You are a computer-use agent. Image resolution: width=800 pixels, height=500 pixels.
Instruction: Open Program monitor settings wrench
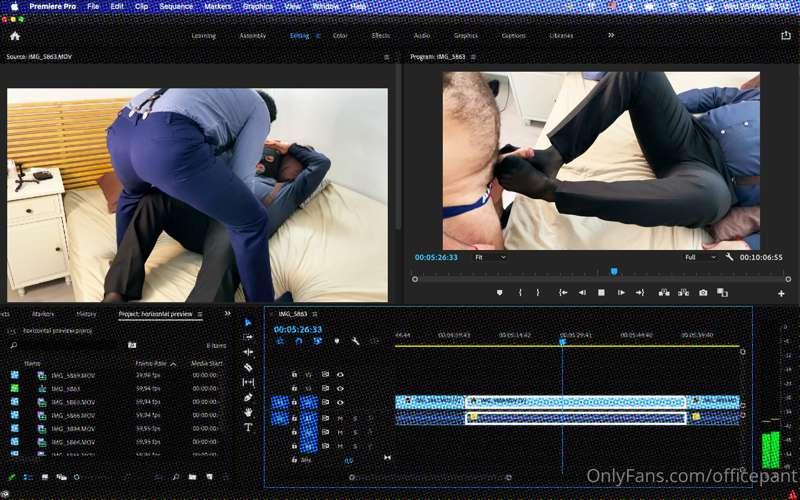click(x=729, y=257)
